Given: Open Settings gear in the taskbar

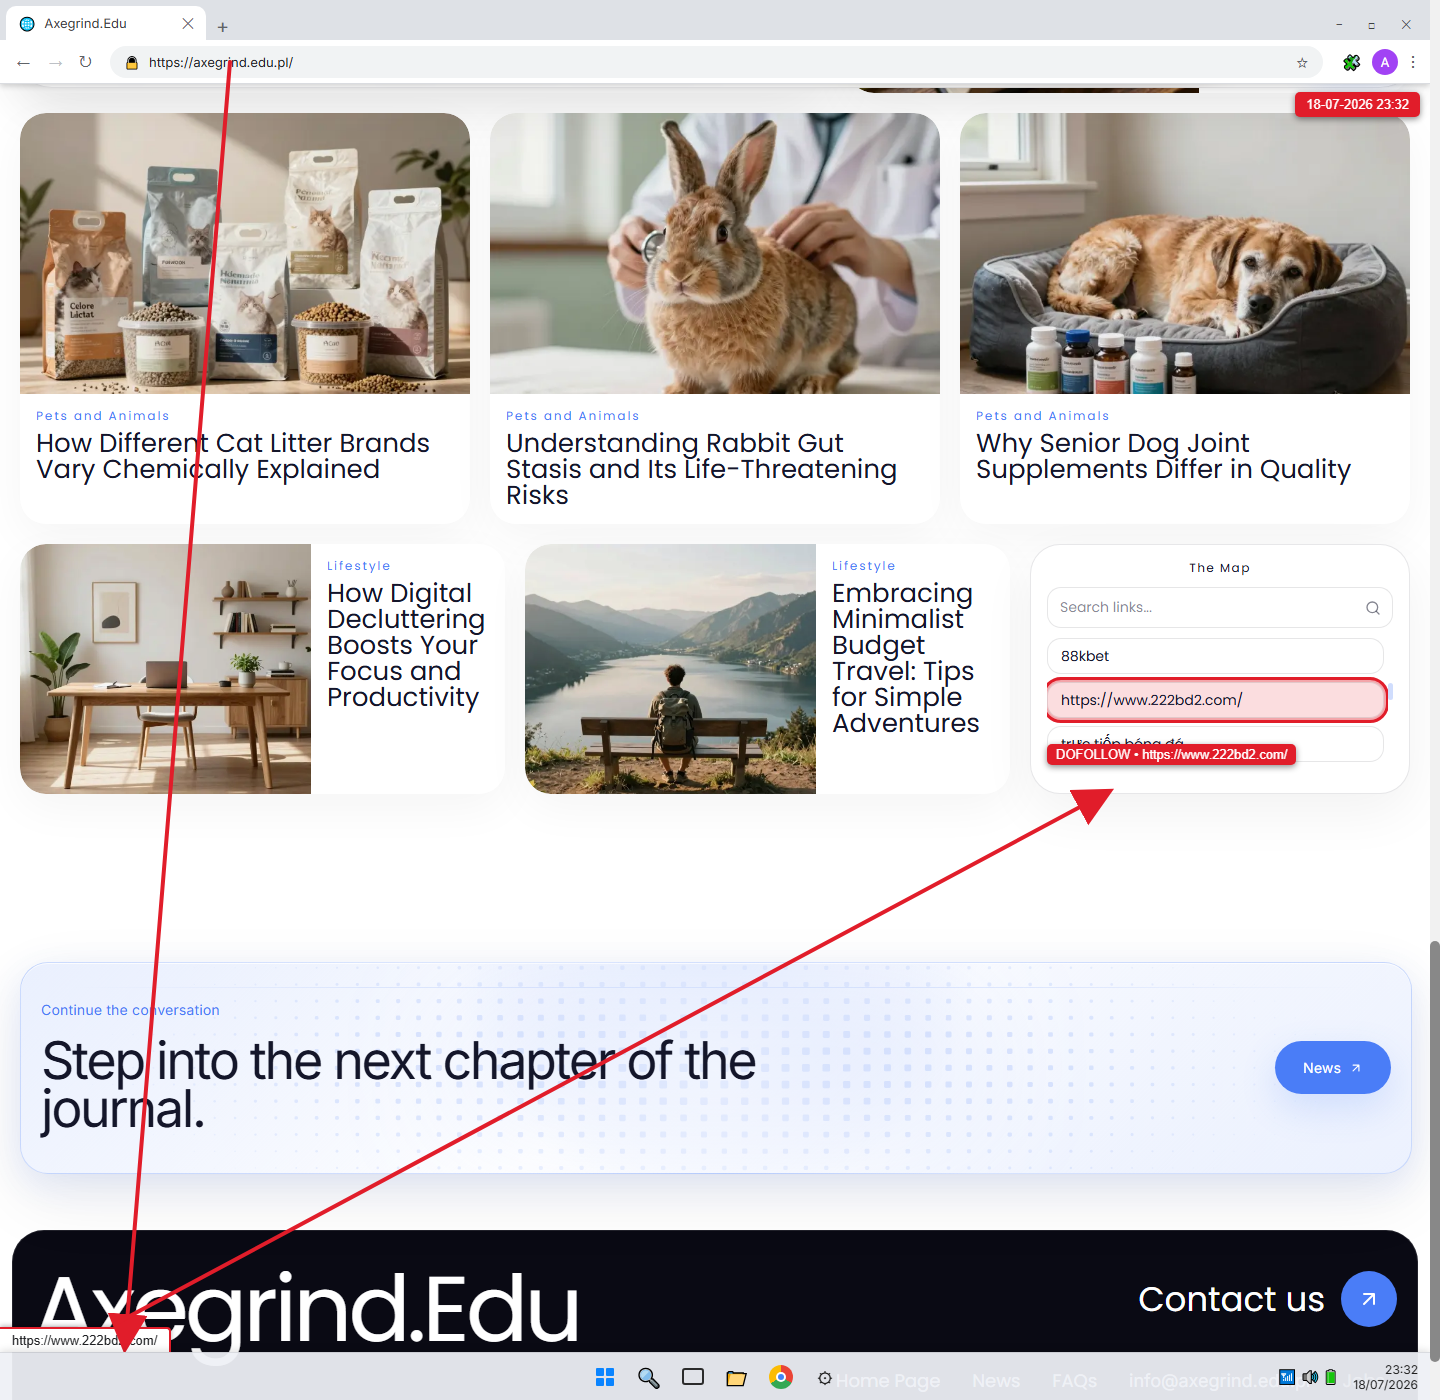Looking at the screenshot, I should coord(825,1378).
